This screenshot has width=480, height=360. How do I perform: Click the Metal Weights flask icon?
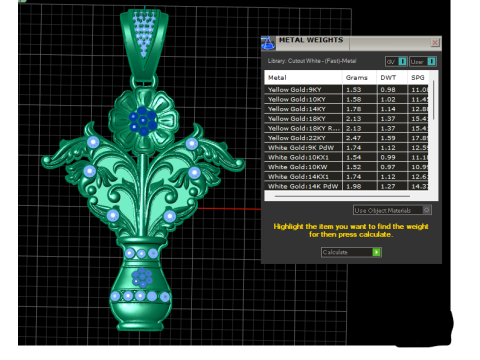coord(268,43)
